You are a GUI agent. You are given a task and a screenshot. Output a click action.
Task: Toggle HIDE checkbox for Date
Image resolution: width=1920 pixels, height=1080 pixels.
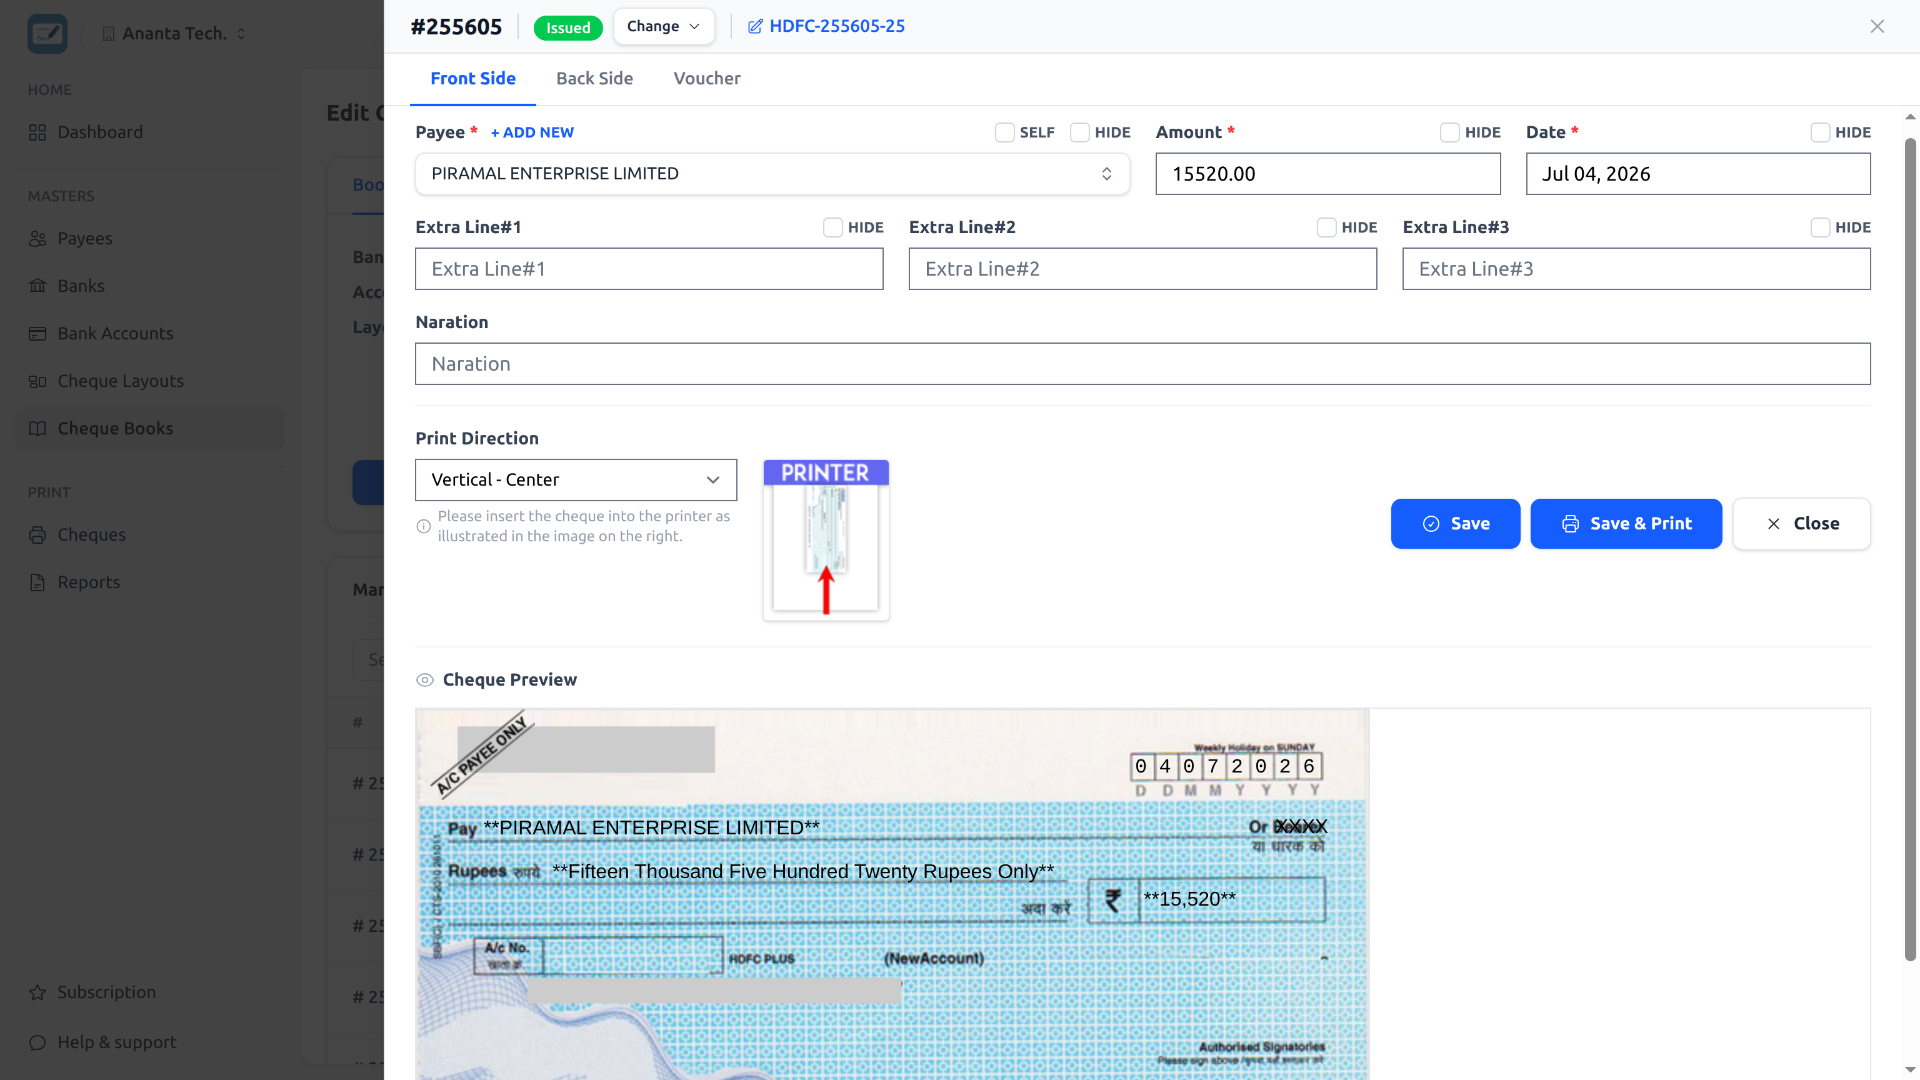[x=1820, y=133]
